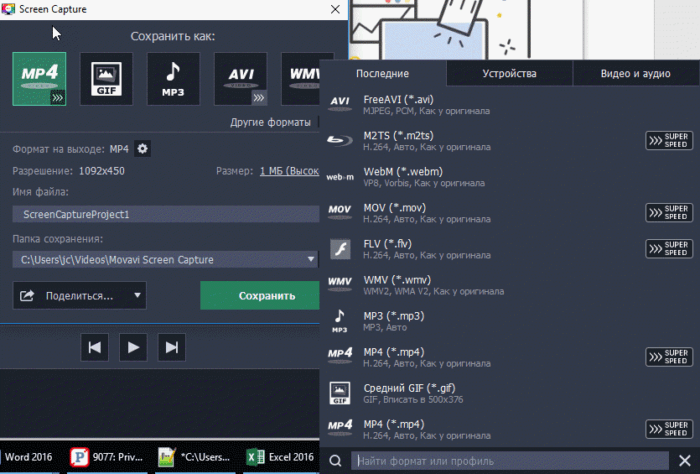Open Word 2016 from the taskbar
This screenshot has width=700, height=474.
pyautogui.click(x=28, y=457)
